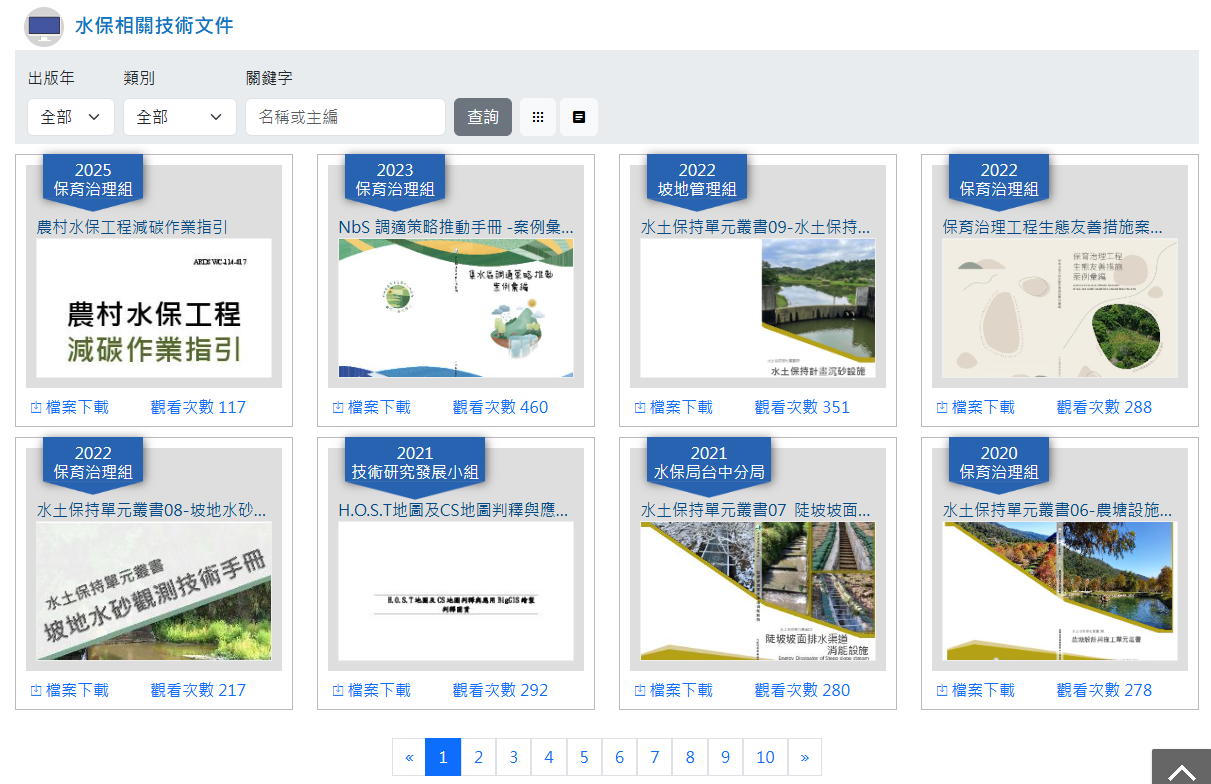1211x784 pixels.
Task: Open the 類別 dropdown
Action: 179,116
